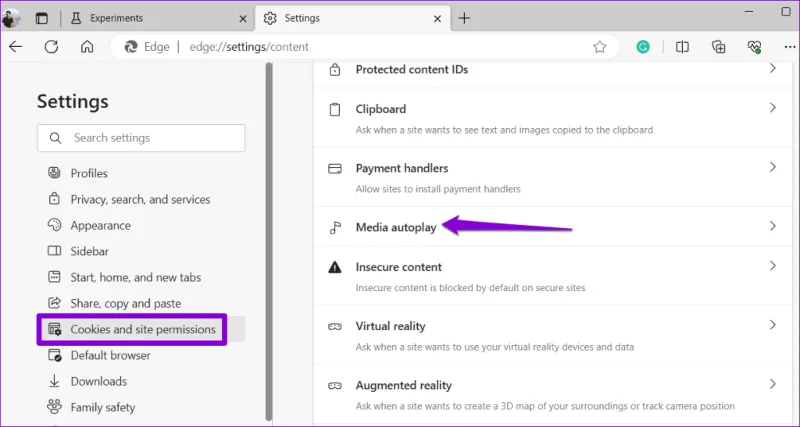This screenshot has width=800, height=427.
Task: Click the Clipboard icon
Action: click(x=335, y=109)
